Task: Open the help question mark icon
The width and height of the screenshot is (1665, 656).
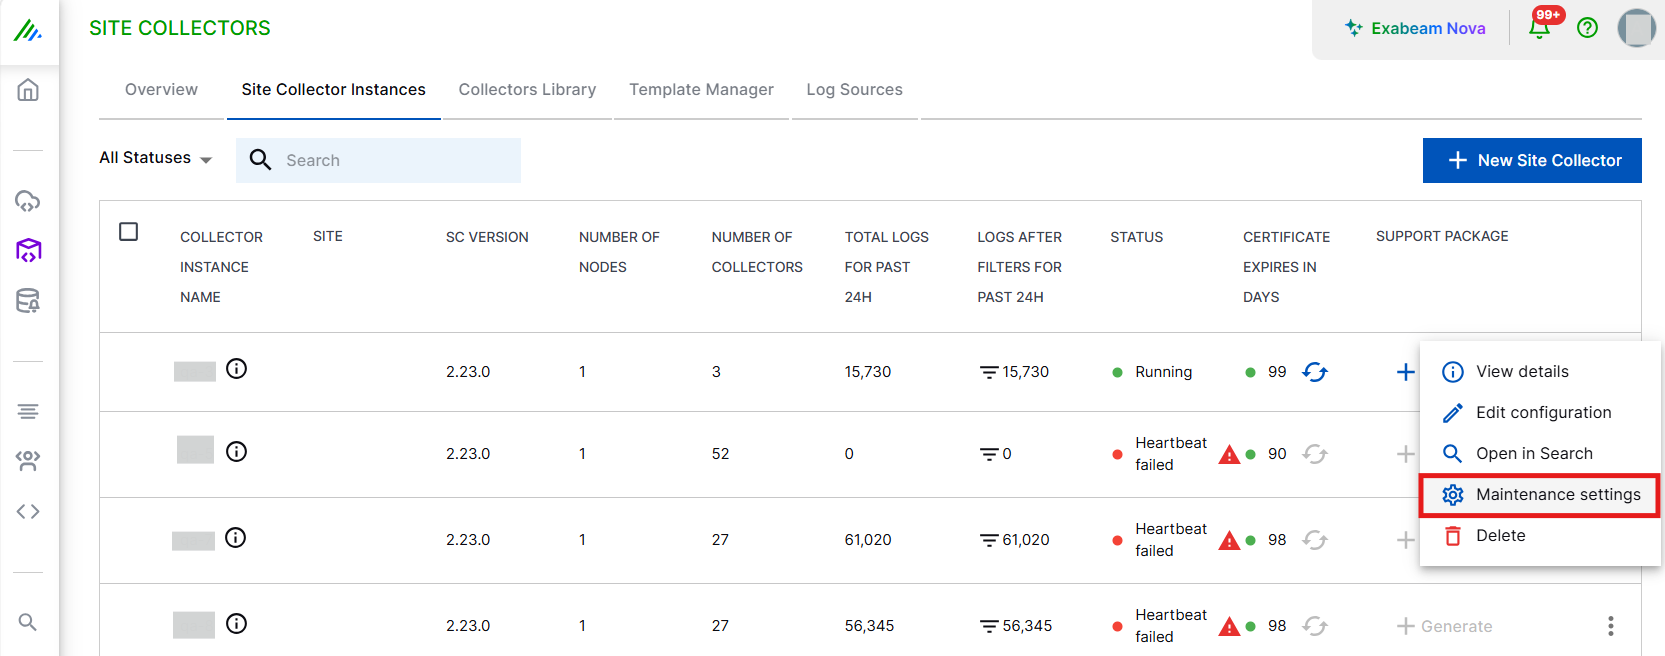Action: tap(1587, 28)
